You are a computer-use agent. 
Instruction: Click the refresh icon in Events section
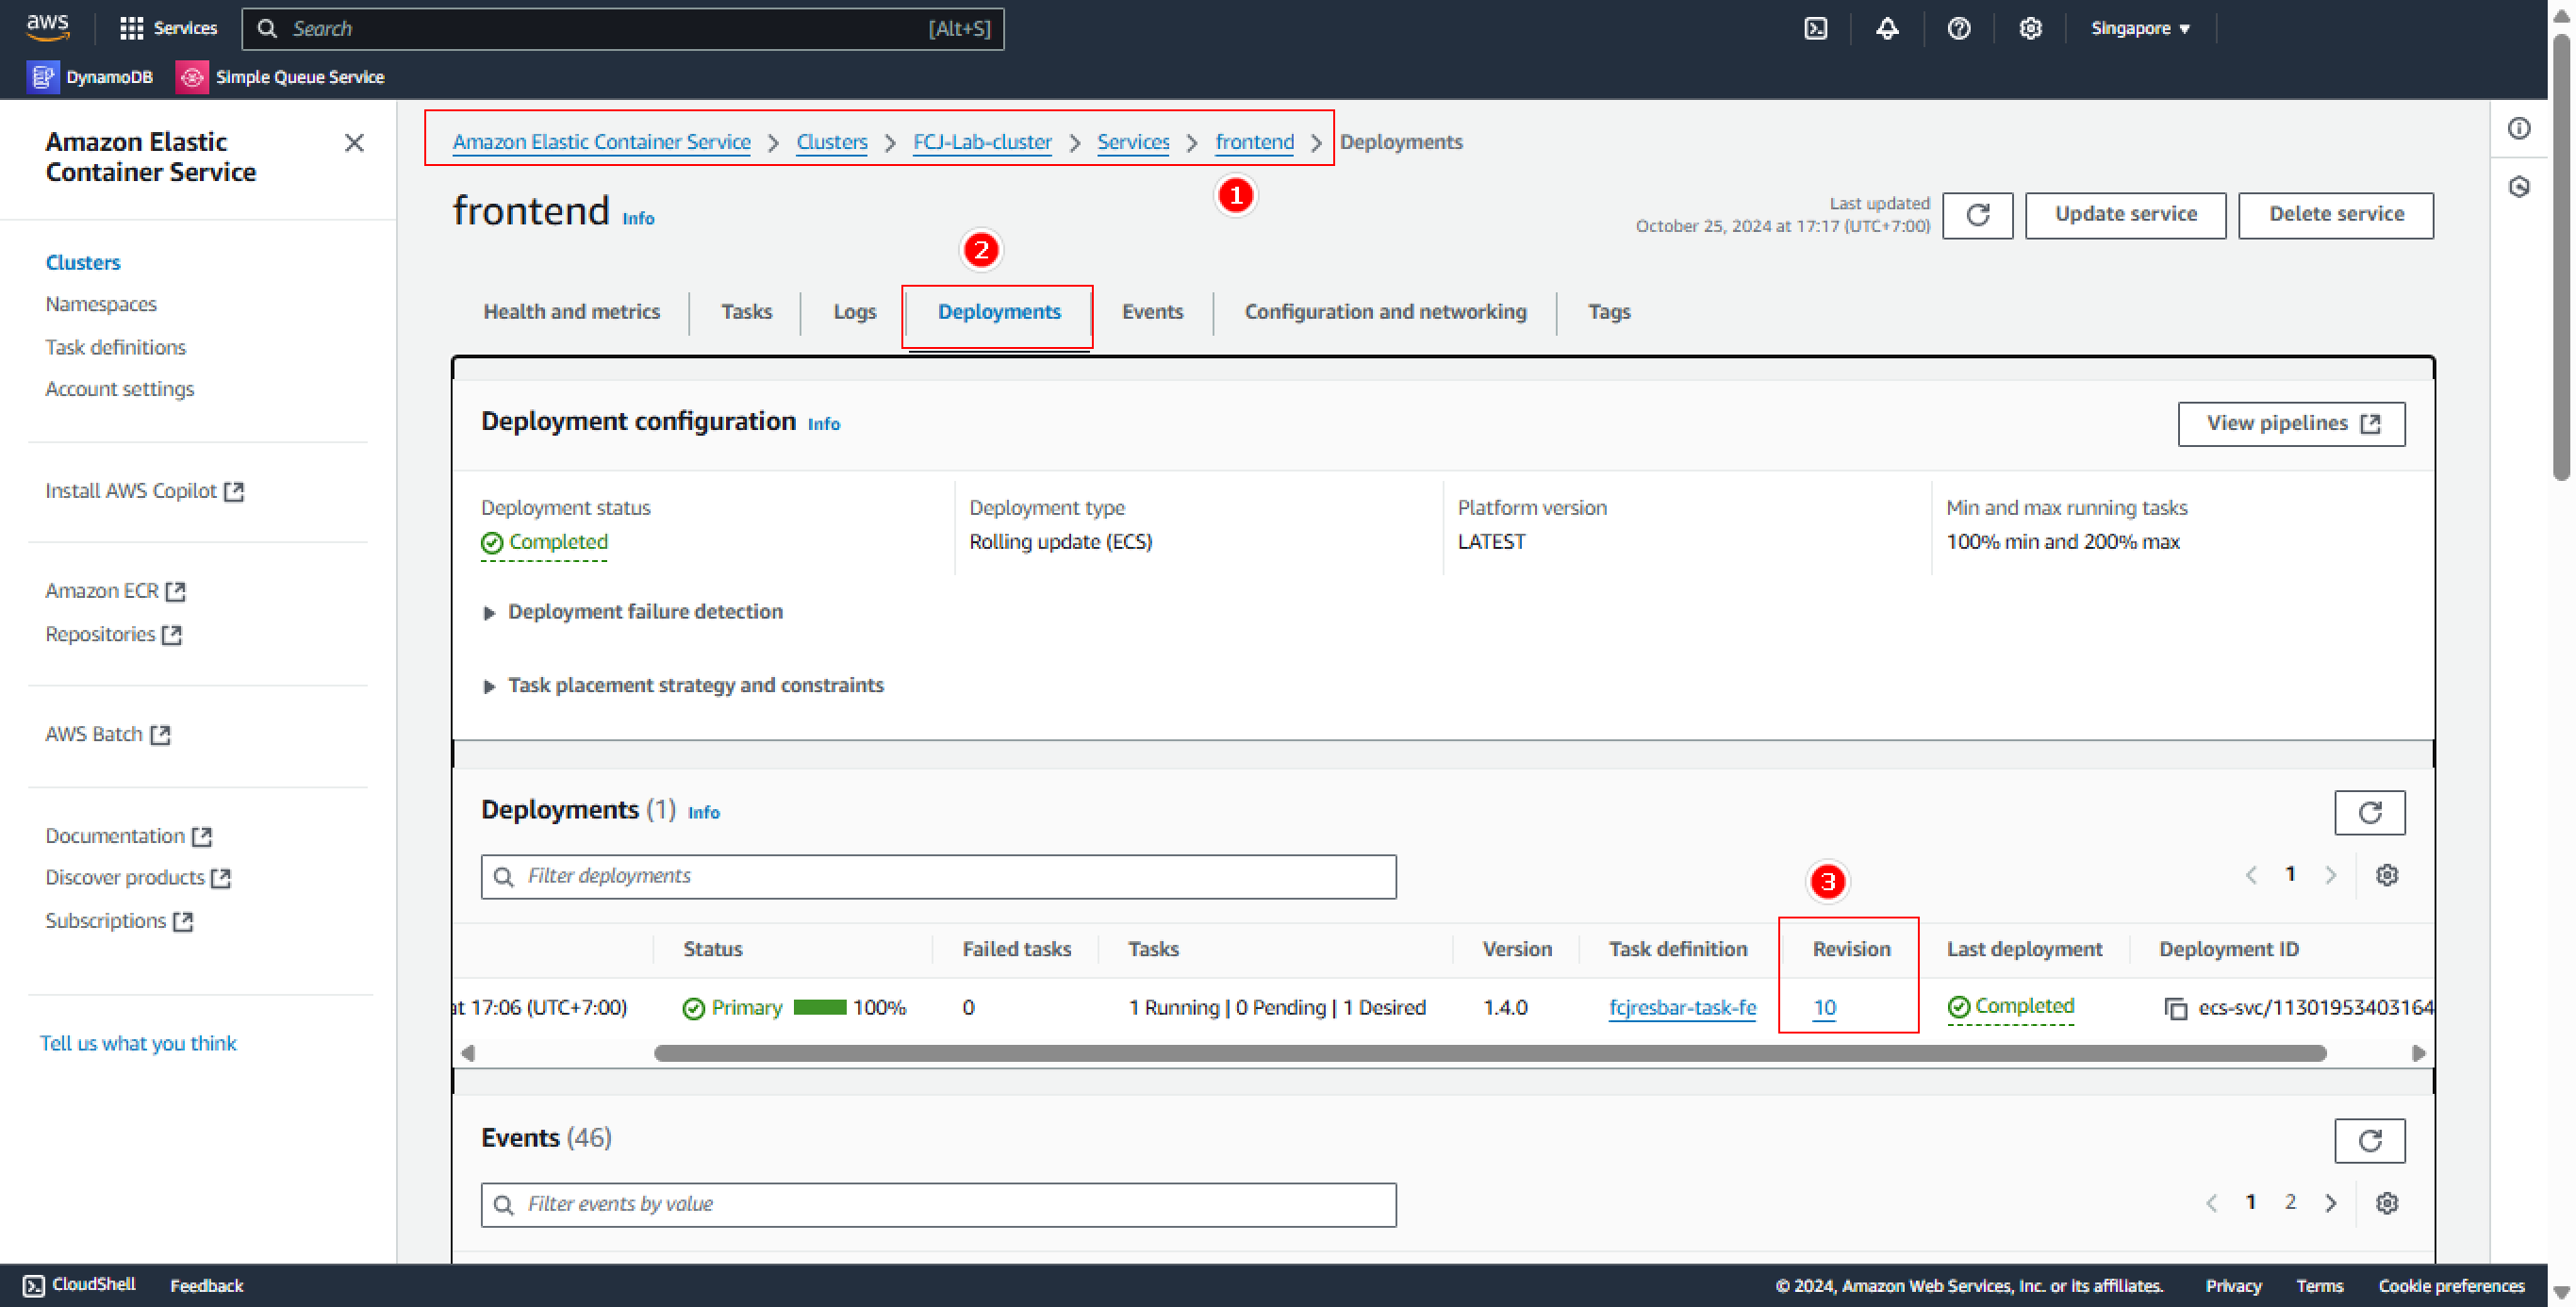[x=2371, y=1140]
